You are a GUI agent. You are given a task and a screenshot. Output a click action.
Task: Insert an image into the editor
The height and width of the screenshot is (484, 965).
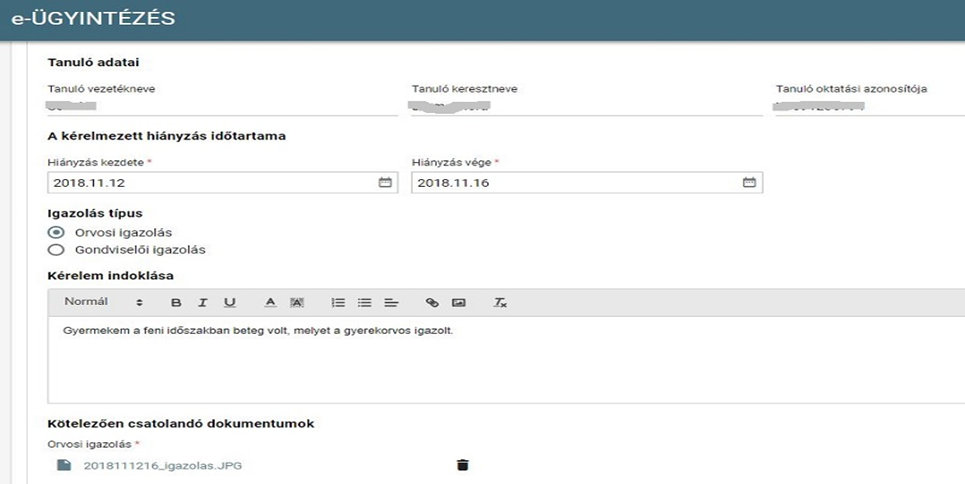[x=459, y=302]
